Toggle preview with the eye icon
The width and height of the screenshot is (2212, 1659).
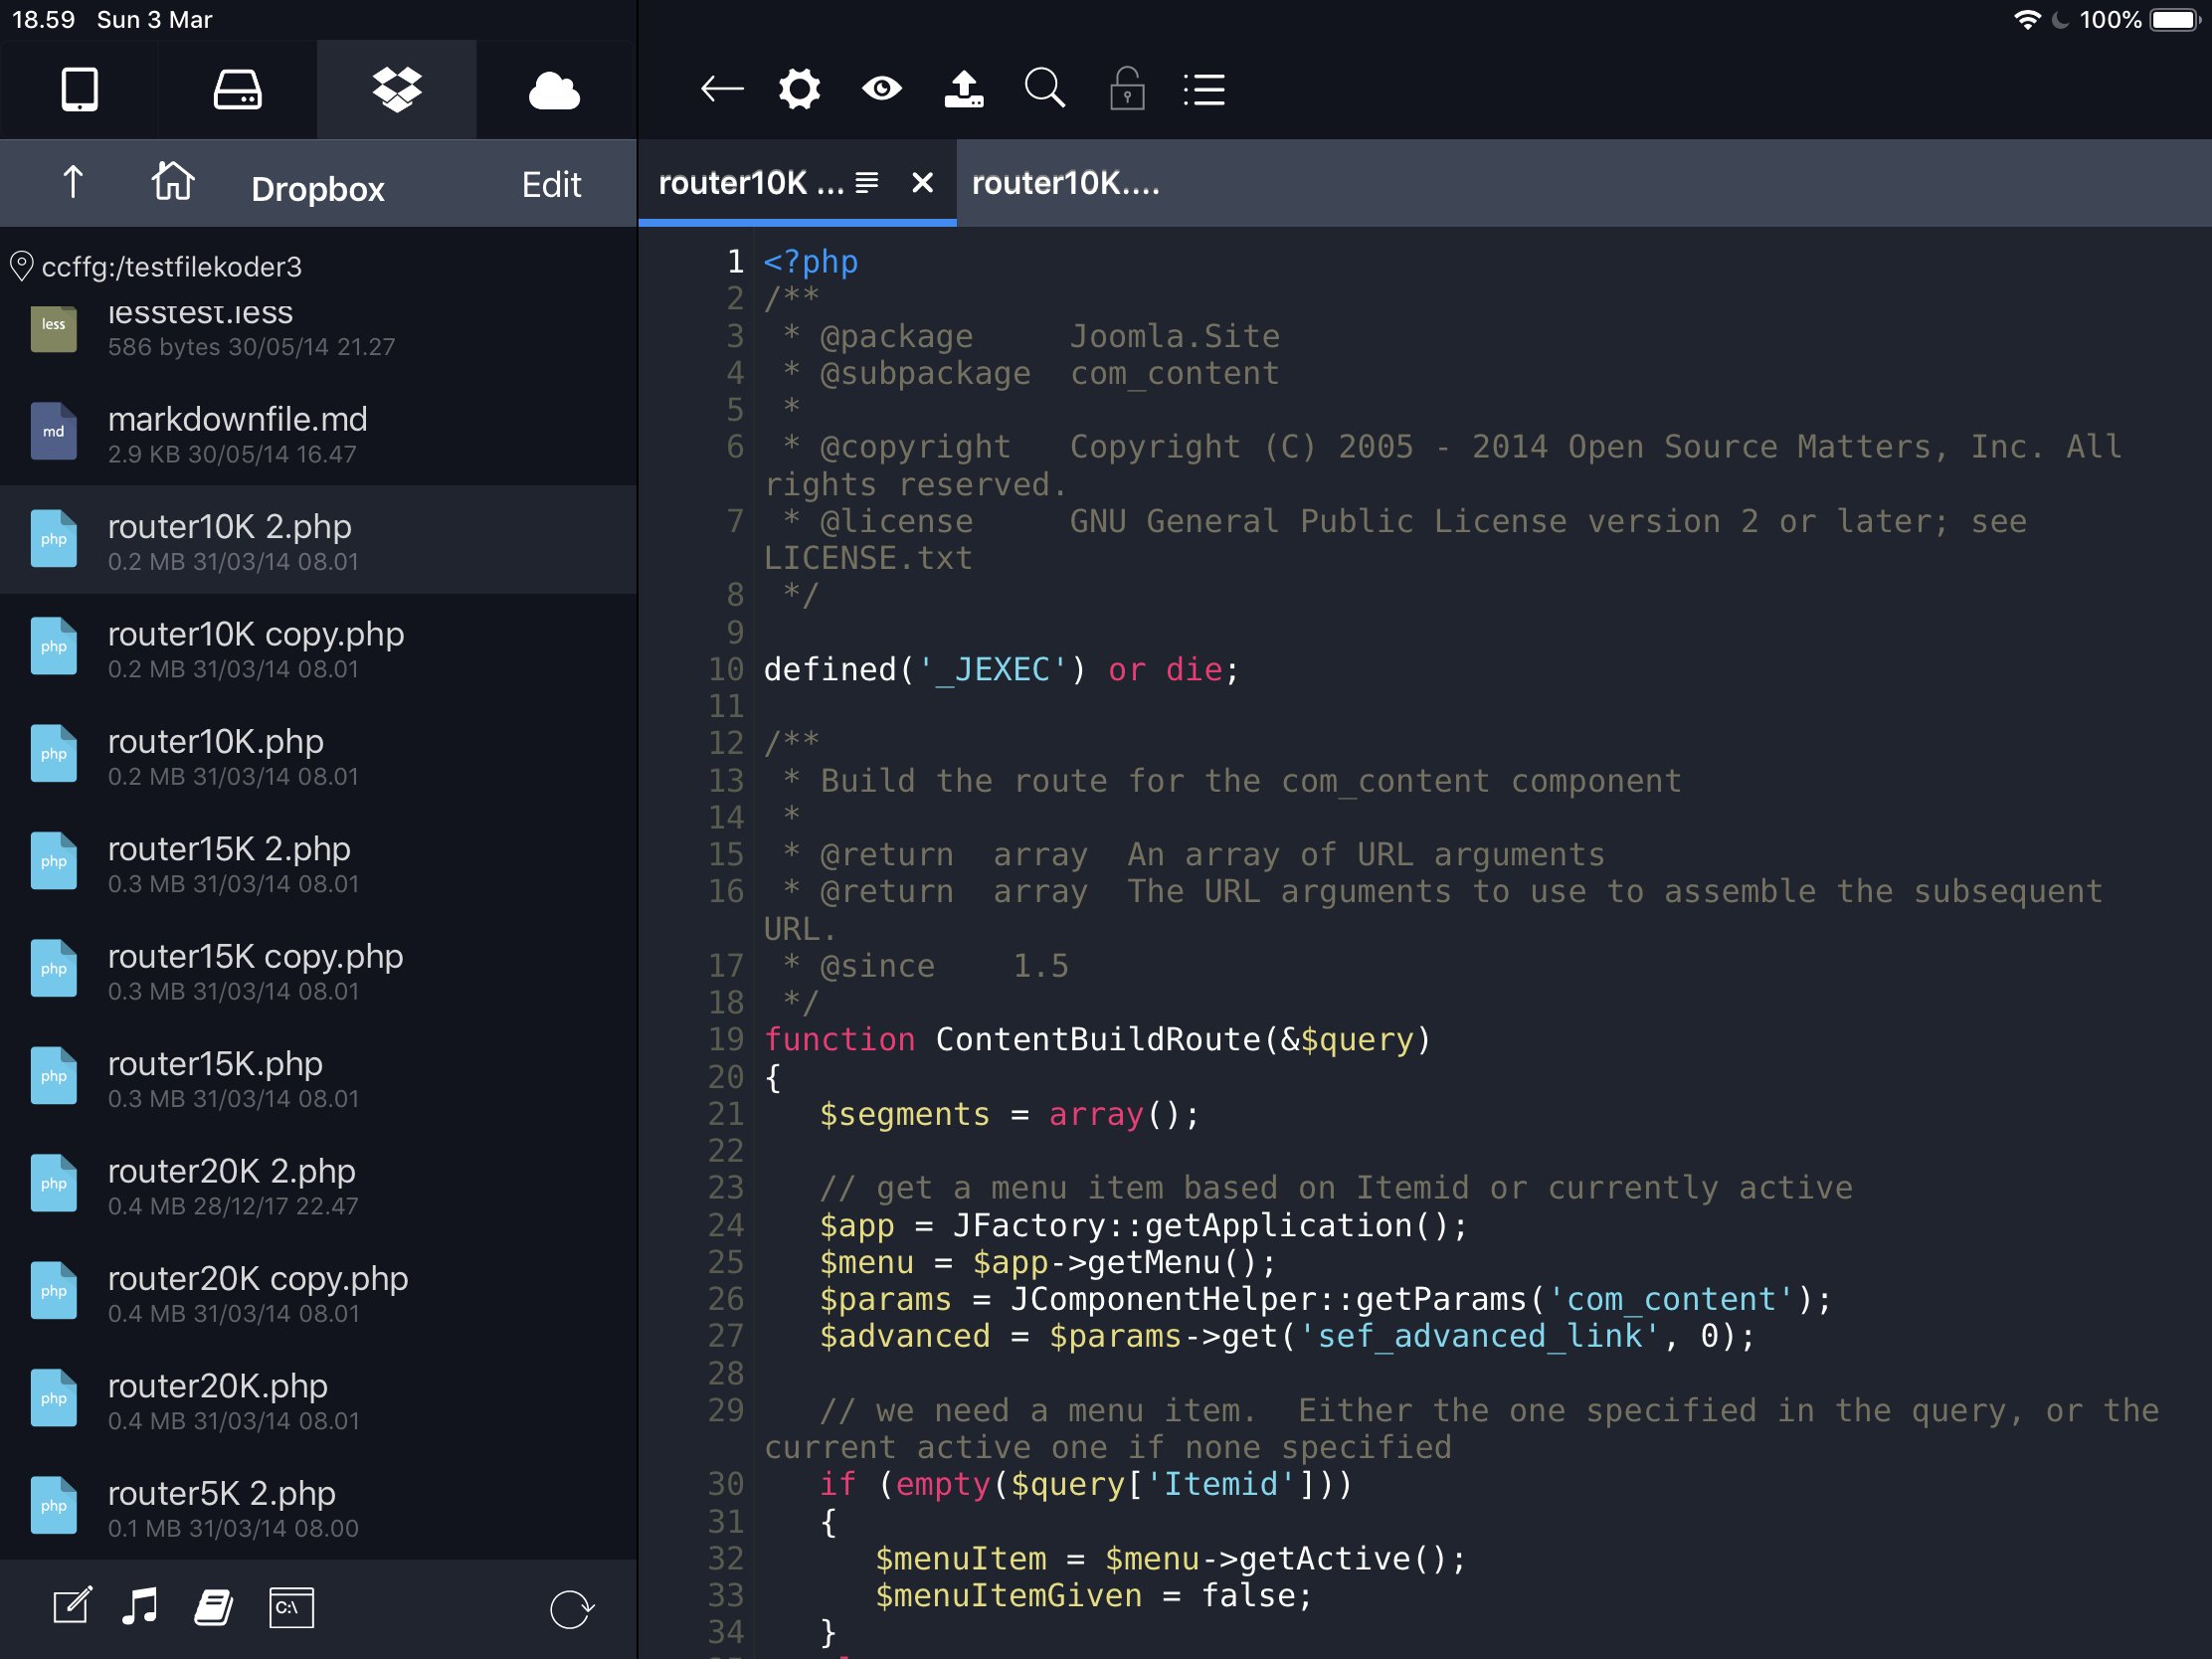[881, 90]
